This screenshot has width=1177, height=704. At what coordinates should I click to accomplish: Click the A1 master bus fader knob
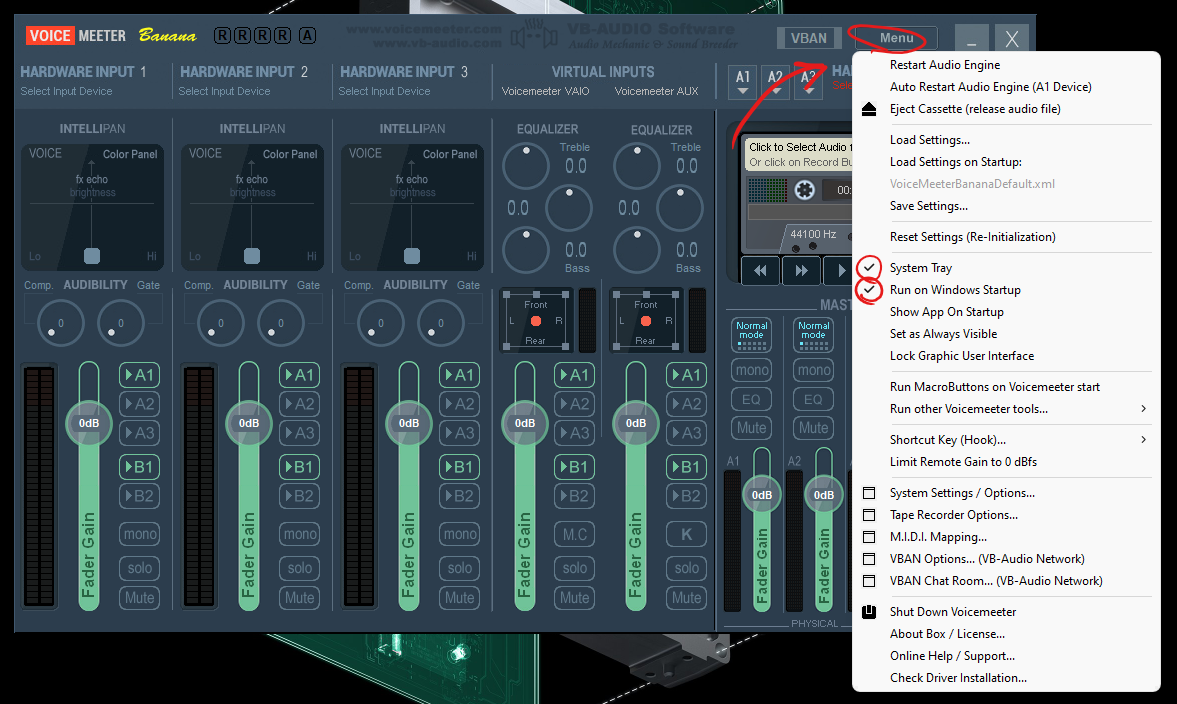(x=761, y=495)
